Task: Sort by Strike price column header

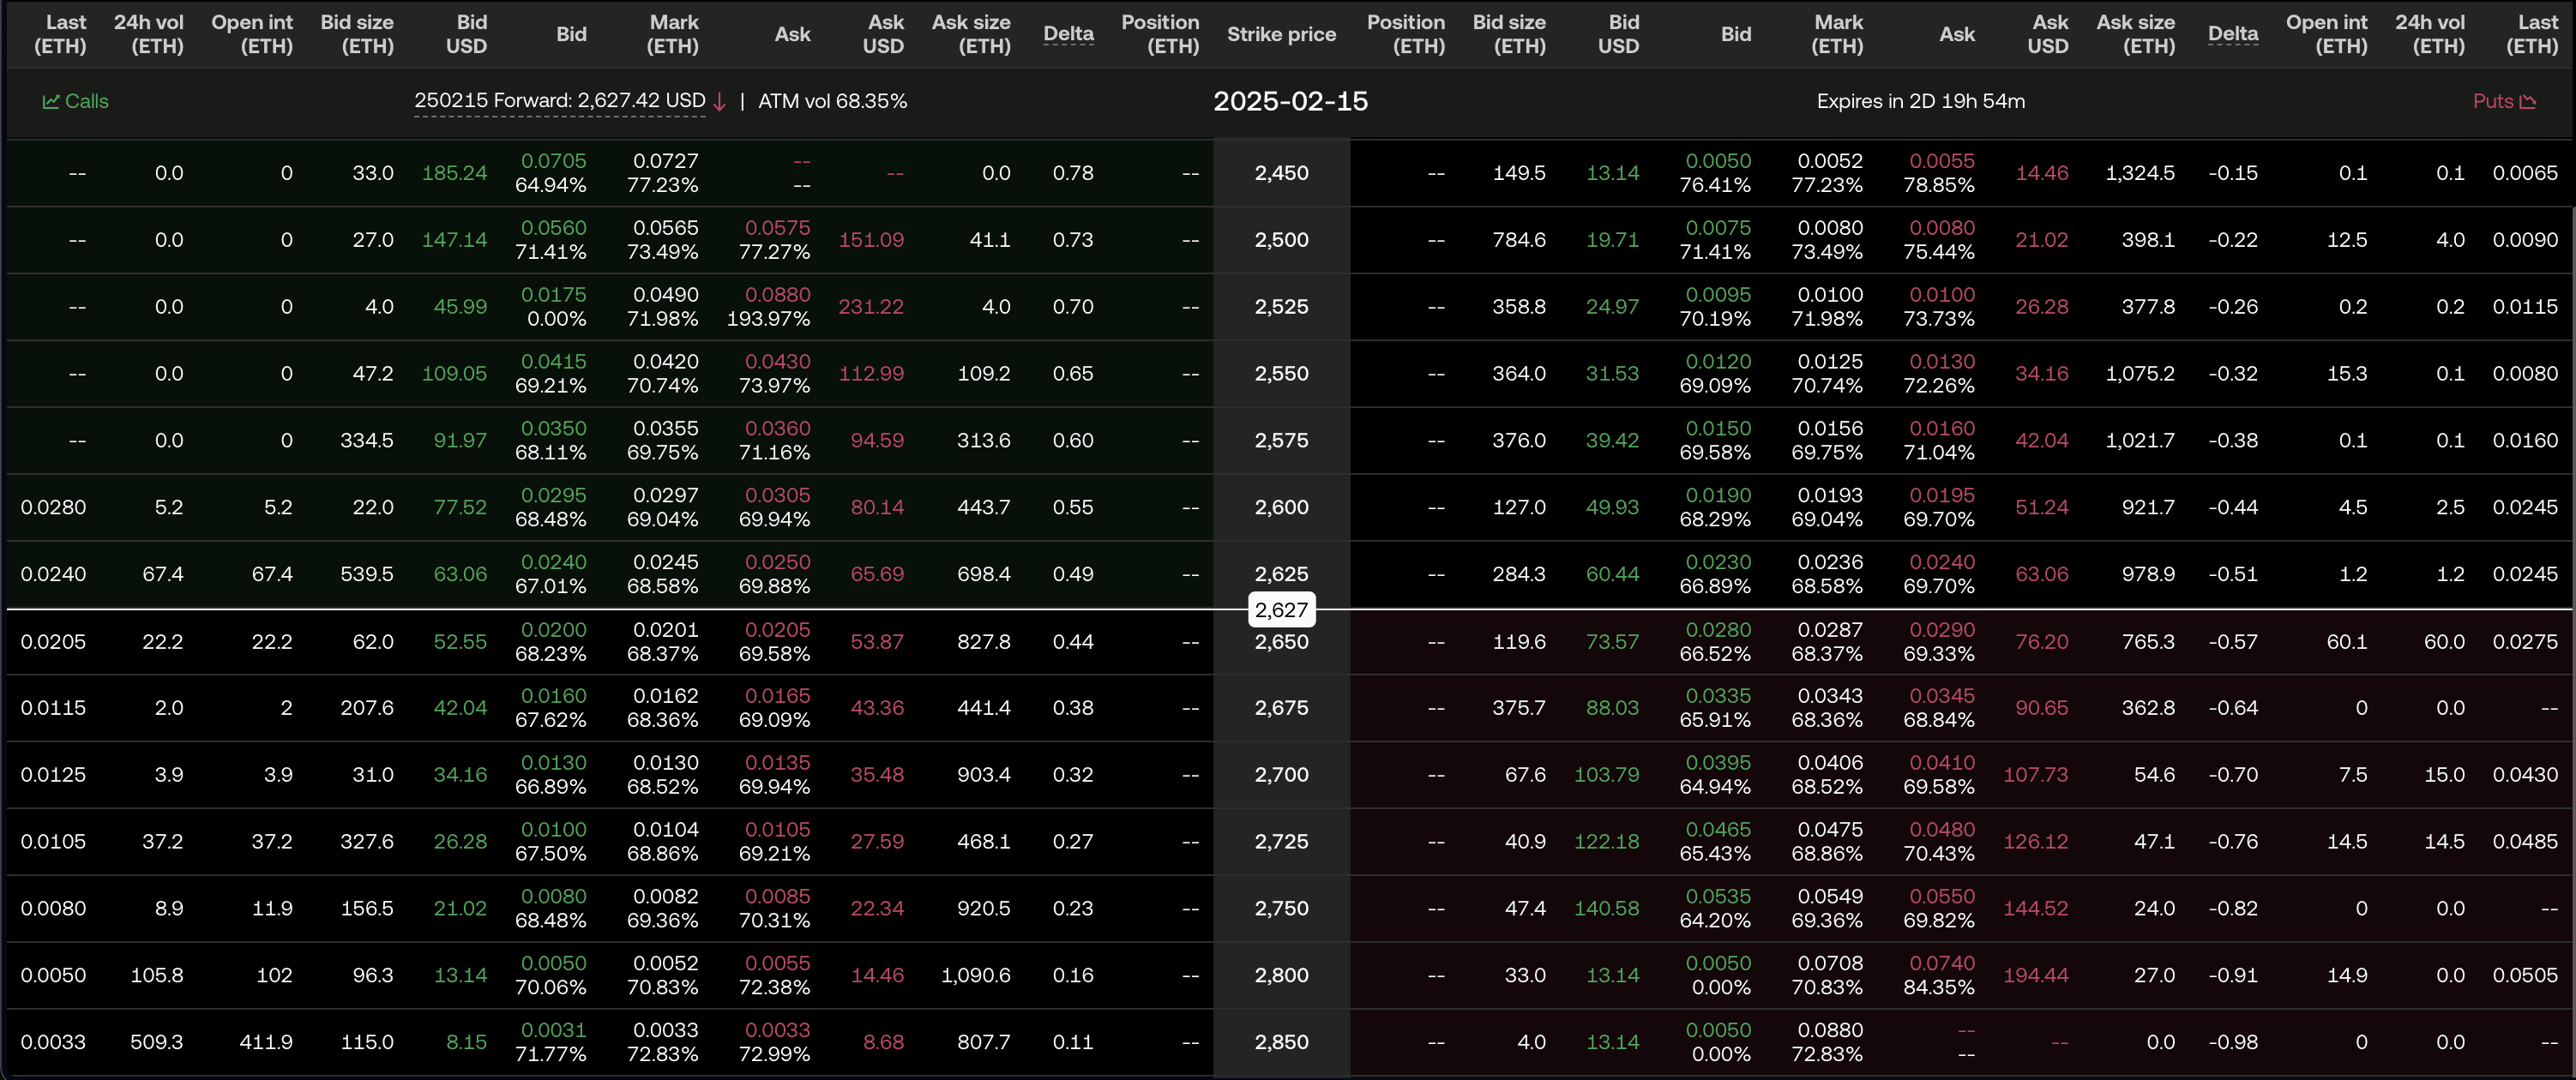Action: point(1281,34)
